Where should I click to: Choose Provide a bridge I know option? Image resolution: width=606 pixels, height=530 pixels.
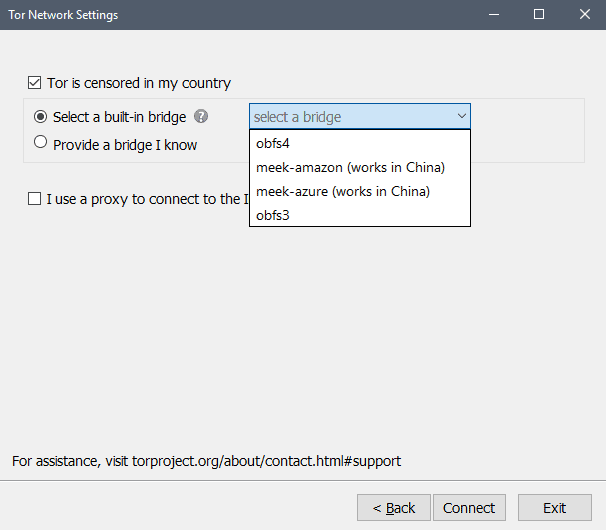pyautogui.click(x=40, y=142)
